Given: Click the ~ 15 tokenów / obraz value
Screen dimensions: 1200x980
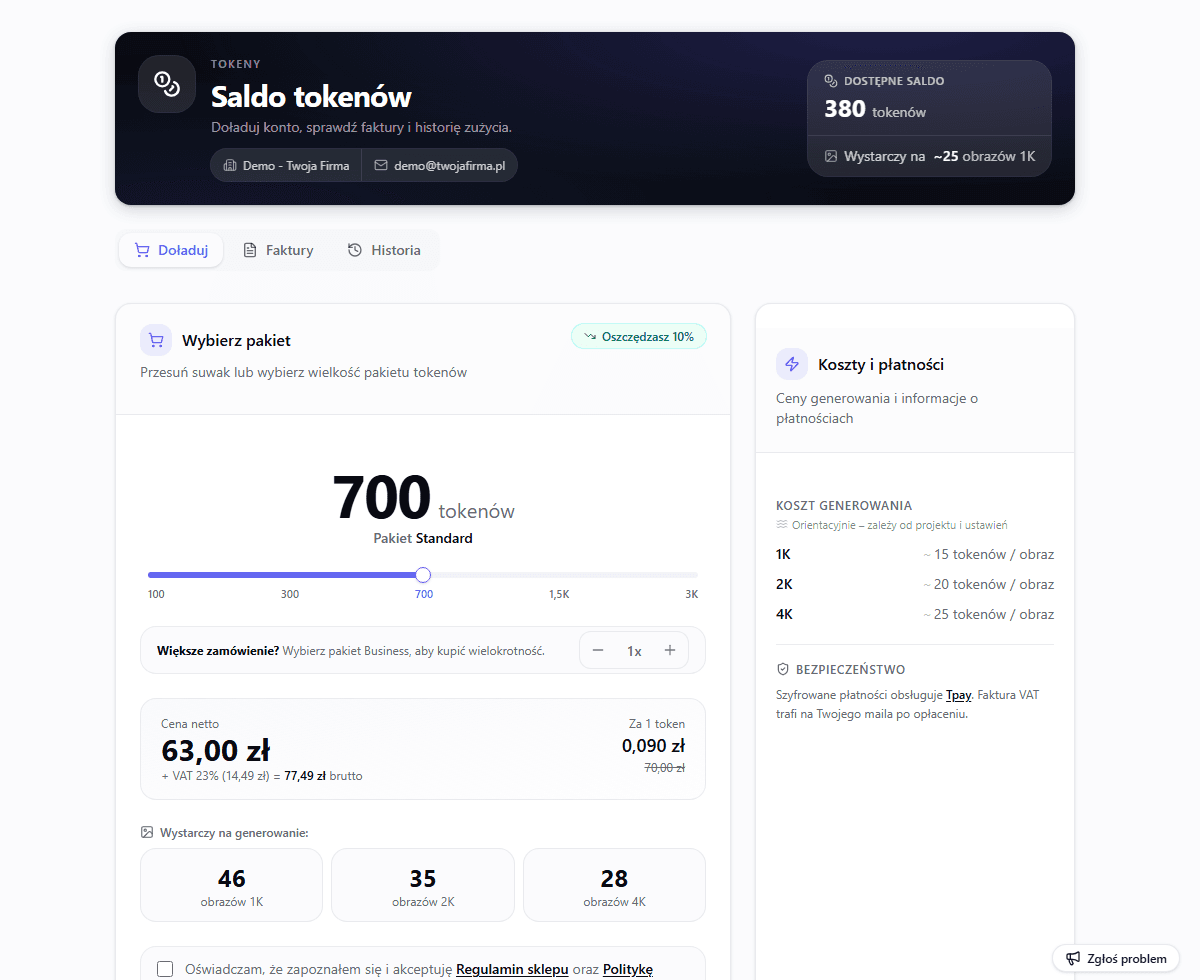Looking at the screenshot, I should point(988,554).
